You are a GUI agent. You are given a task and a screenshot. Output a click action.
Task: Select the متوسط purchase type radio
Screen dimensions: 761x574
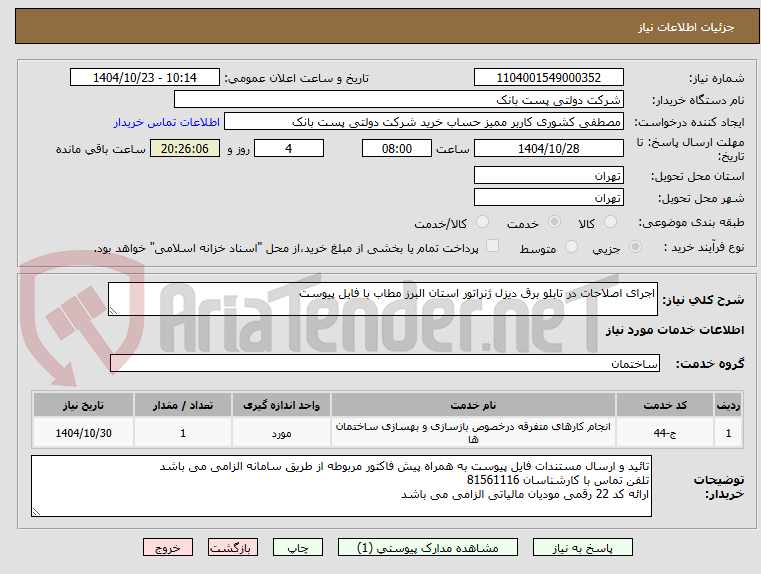coord(572,247)
